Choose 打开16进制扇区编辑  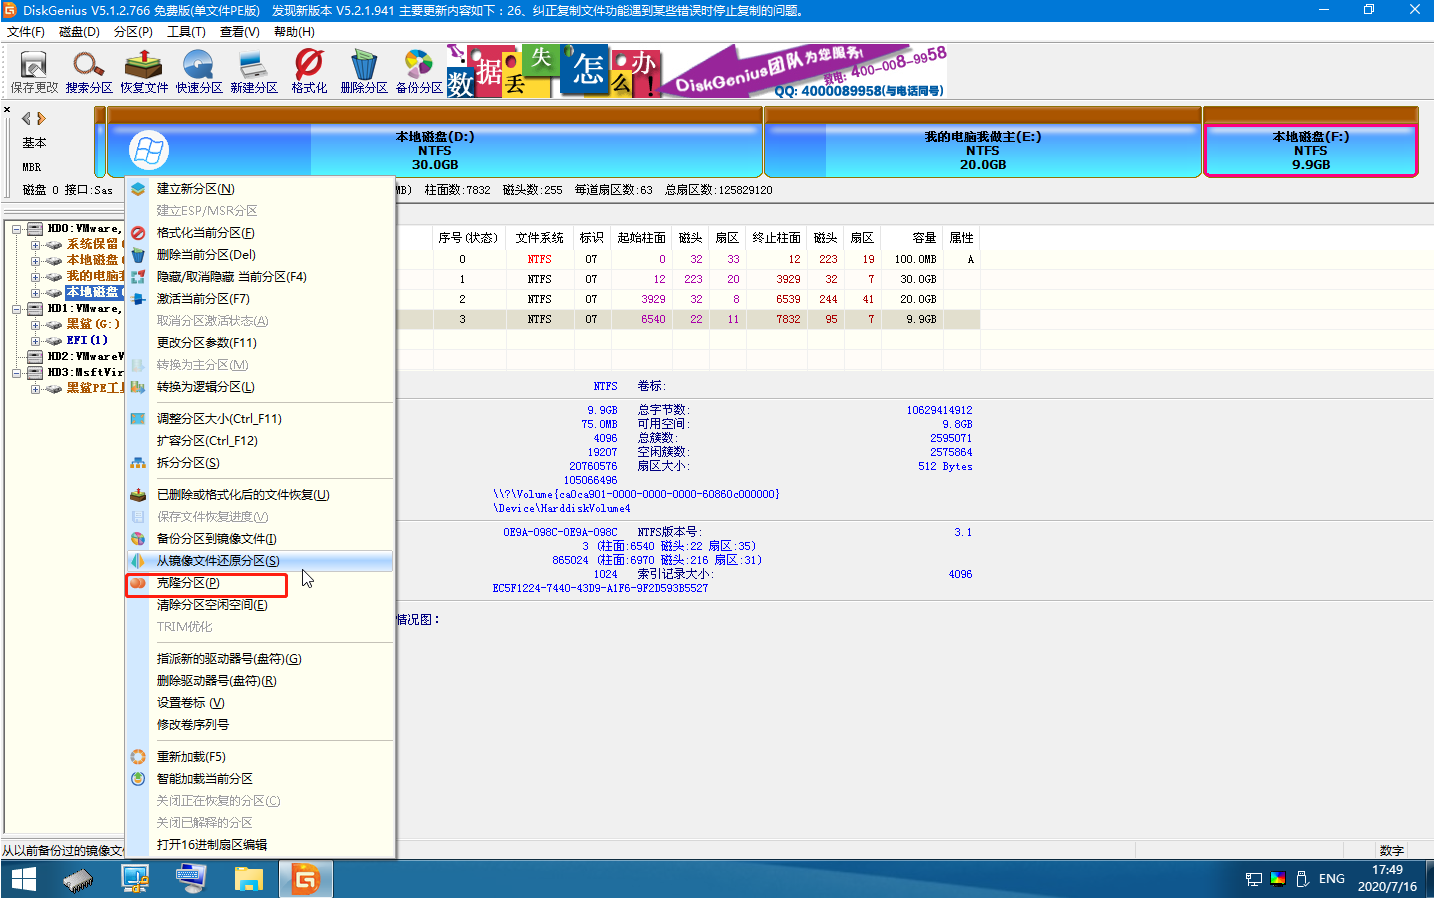point(260,845)
